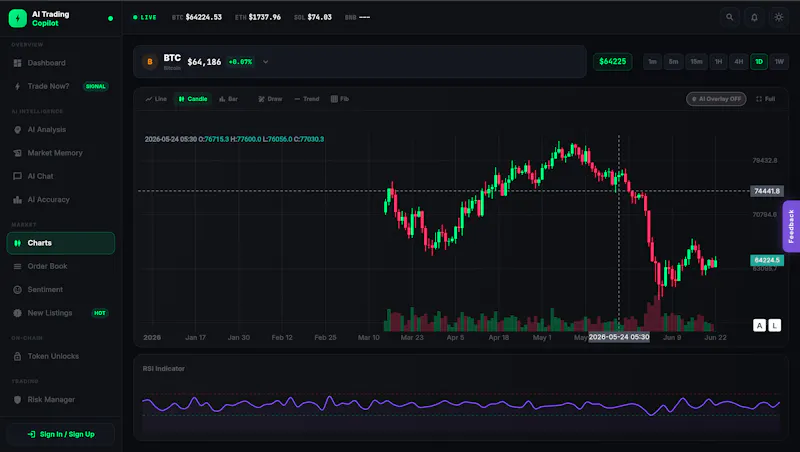
Task: Open the notifications bell icon
Action: tap(754, 17)
